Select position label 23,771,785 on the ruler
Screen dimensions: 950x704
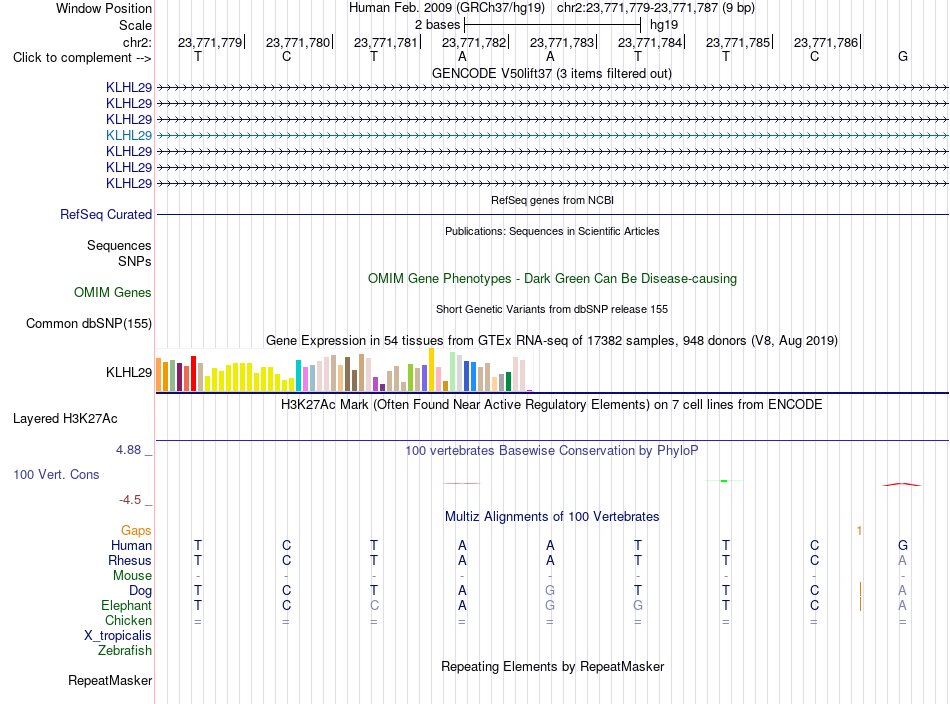tap(737, 42)
